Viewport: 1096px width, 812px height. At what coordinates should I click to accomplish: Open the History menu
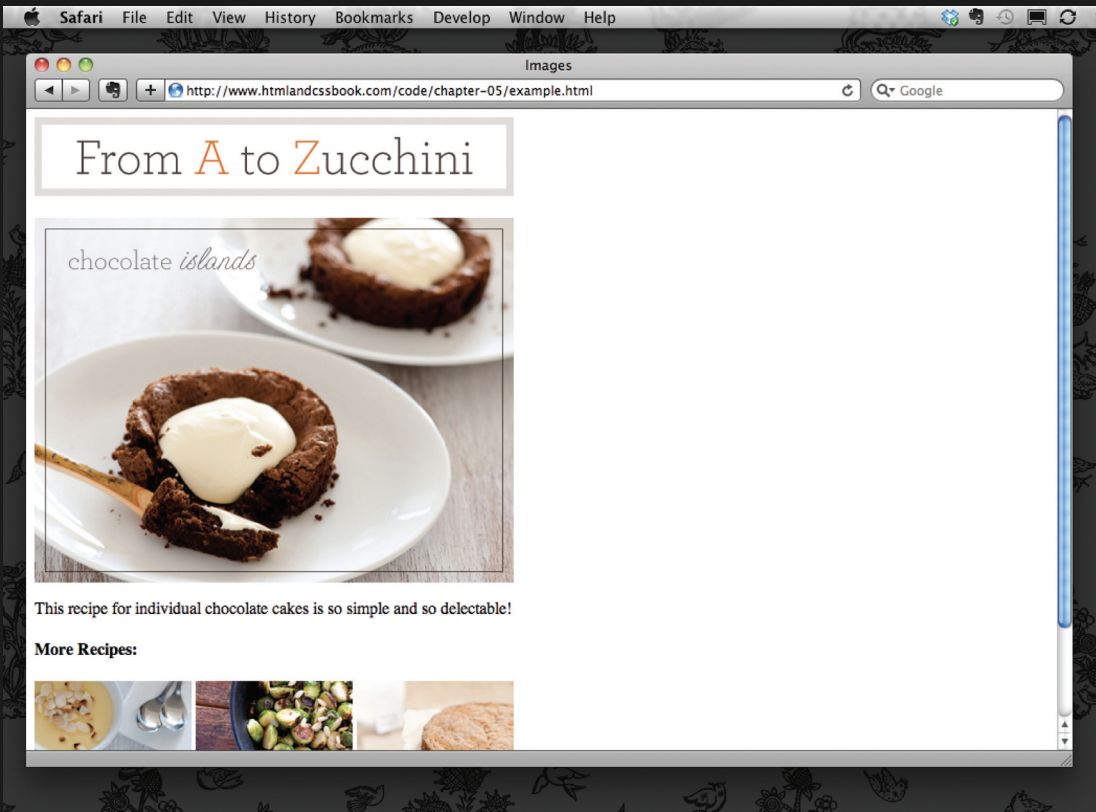pyautogui.click(x=289, y=17)
